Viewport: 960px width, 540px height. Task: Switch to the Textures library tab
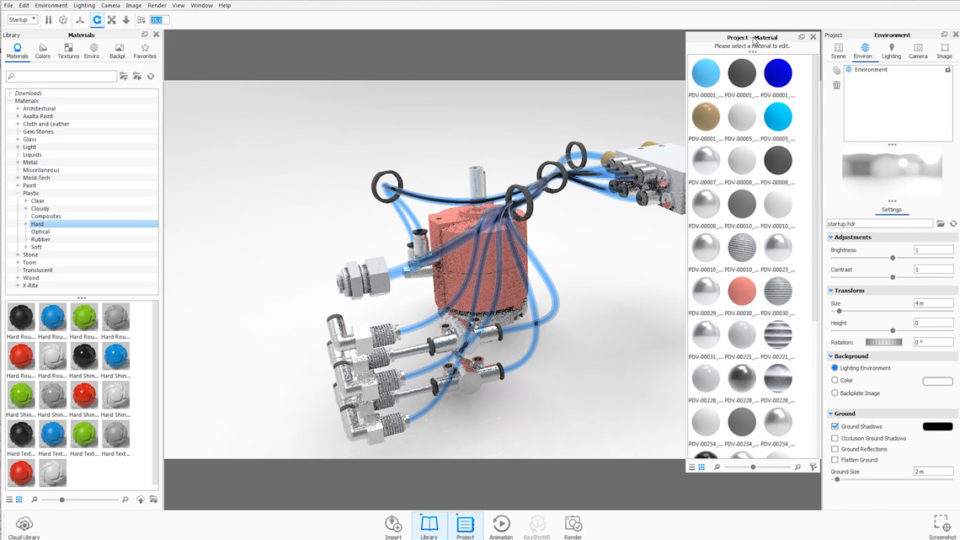(x=68, y=50)
